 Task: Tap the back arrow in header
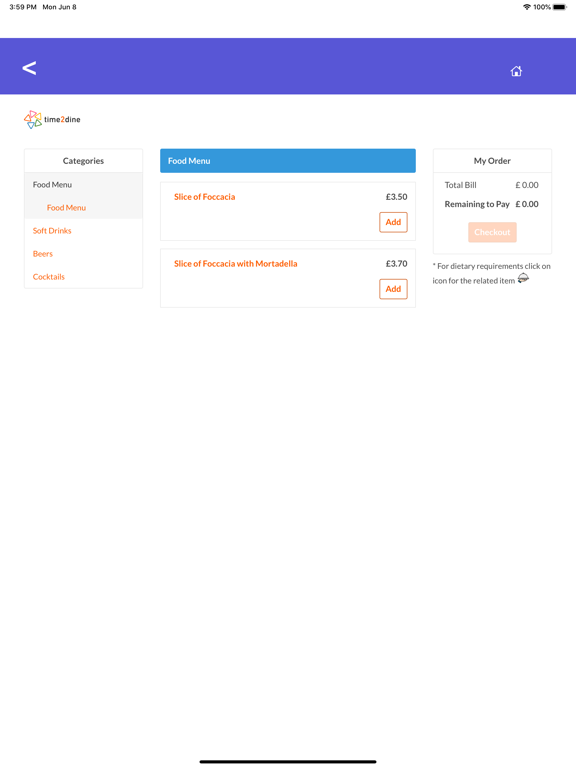click(29, 68)
